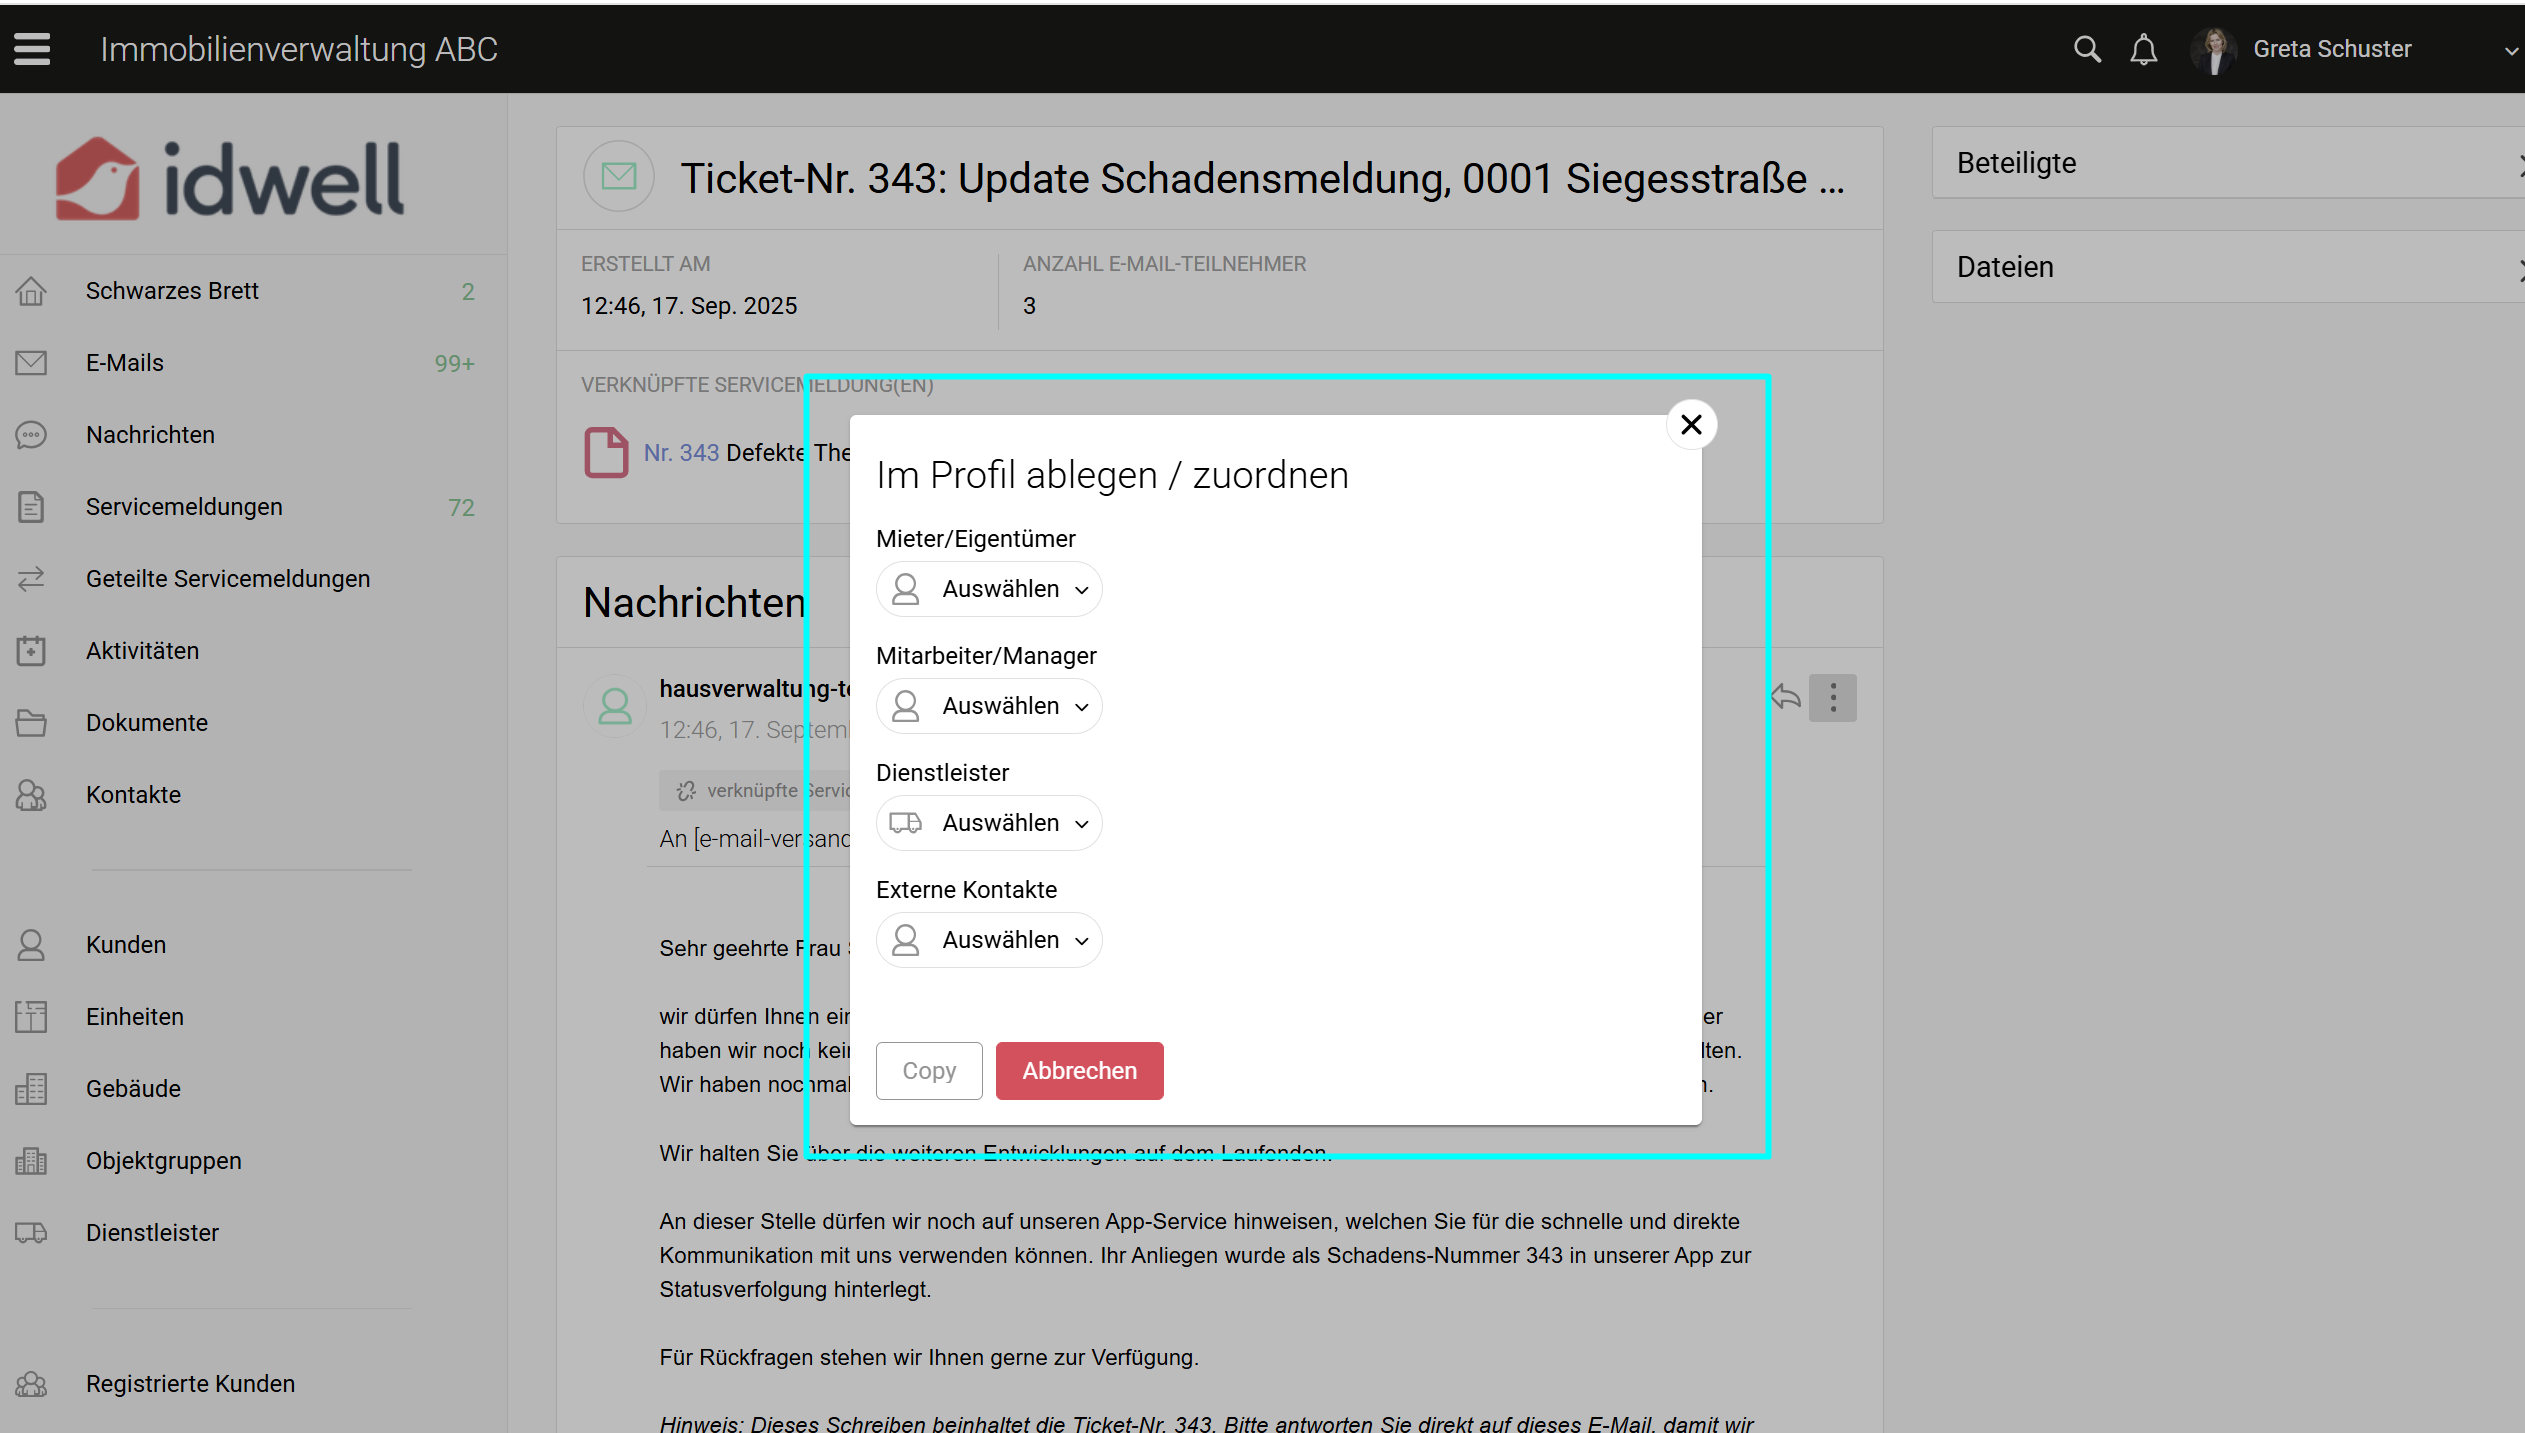The width and height of the screenshot is (2525, 1433).
Task: Close the profile assignment dialog
Action: (x=1691, y=425)
